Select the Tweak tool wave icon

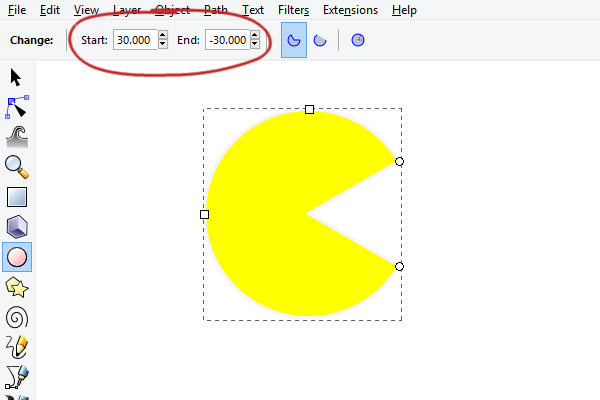tap(17, 137)
